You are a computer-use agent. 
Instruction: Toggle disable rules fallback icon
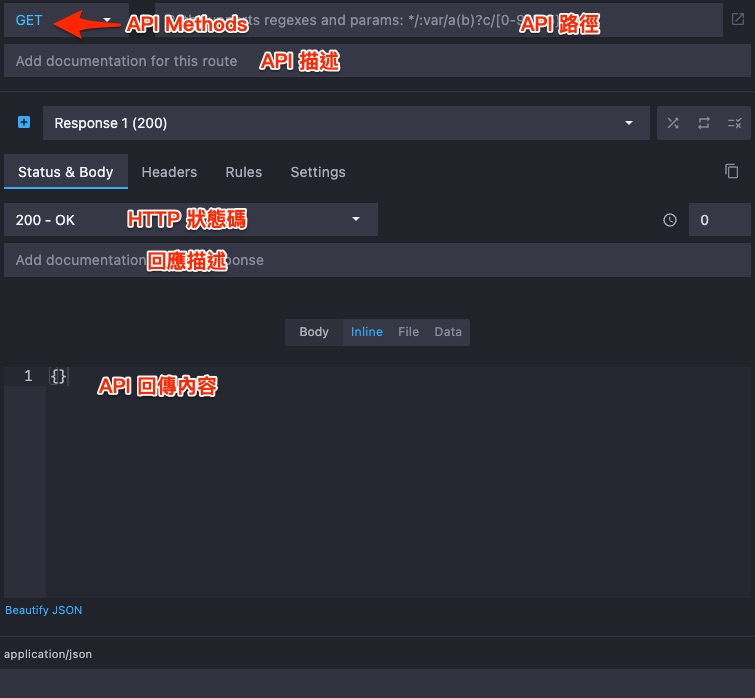click(x=734, y=123)
